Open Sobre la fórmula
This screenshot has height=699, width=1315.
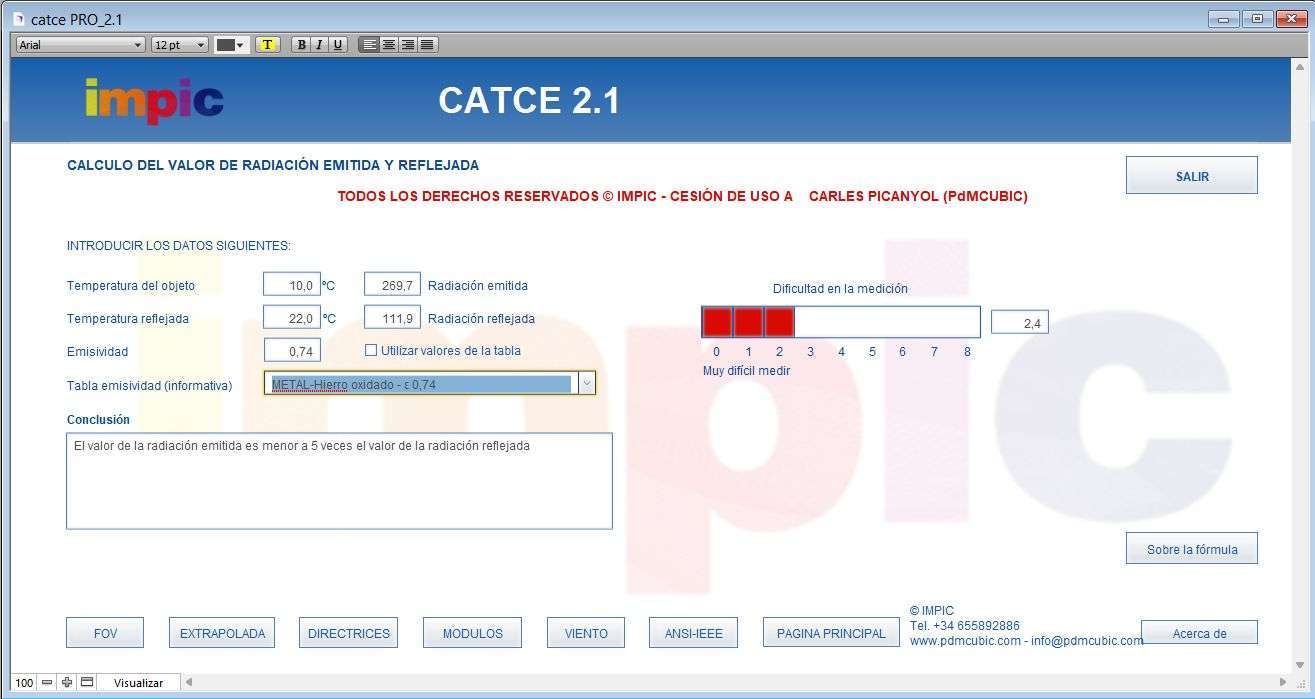[x=1191, y=548]
